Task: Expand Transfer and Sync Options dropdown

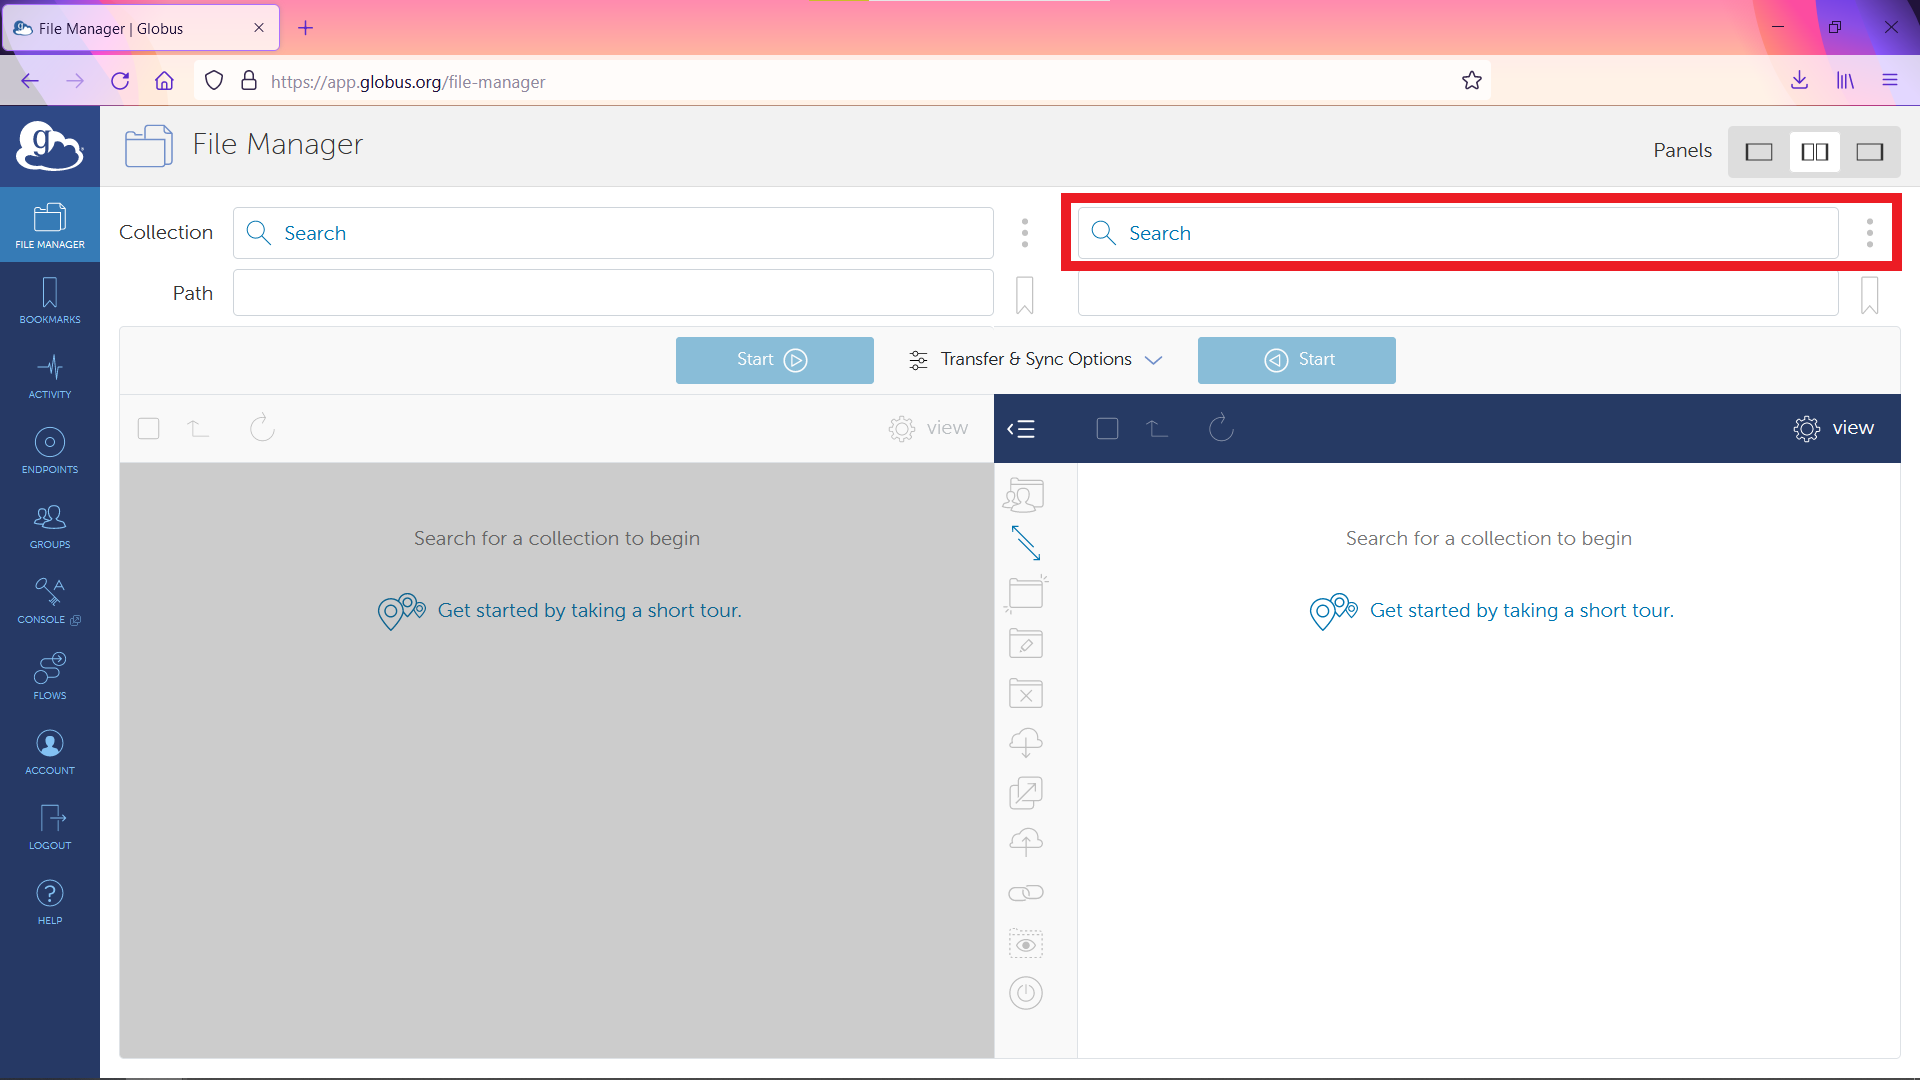Action: click(x=1034, y=359)
